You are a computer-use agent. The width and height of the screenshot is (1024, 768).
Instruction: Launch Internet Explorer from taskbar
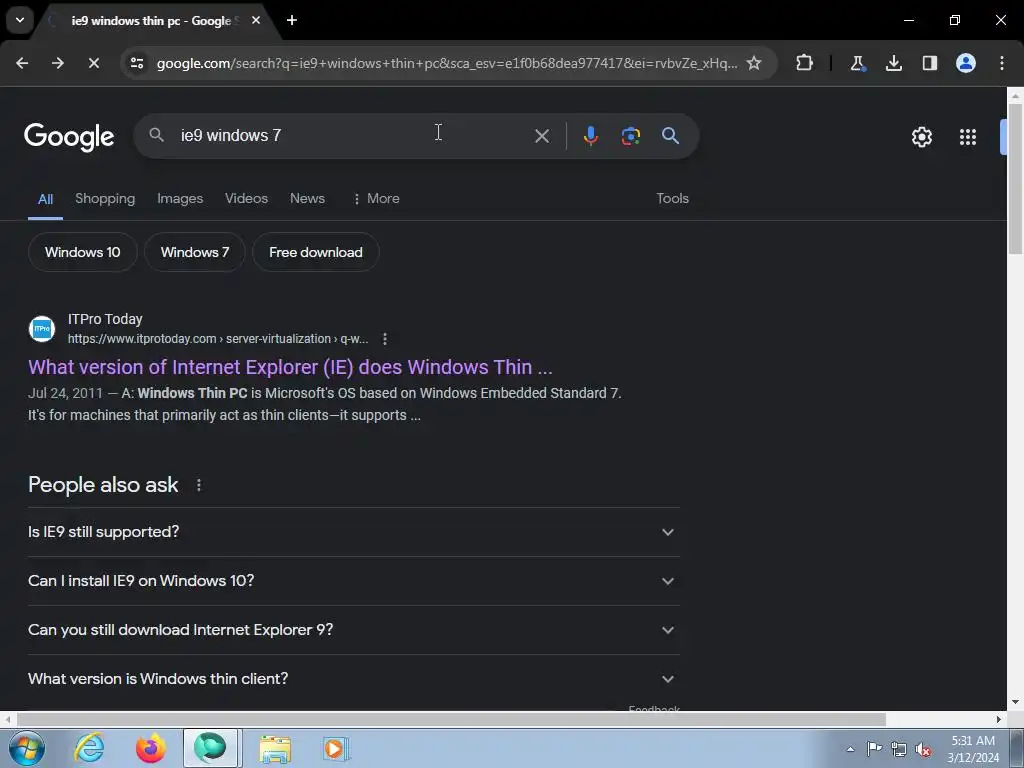pos(89,748)
